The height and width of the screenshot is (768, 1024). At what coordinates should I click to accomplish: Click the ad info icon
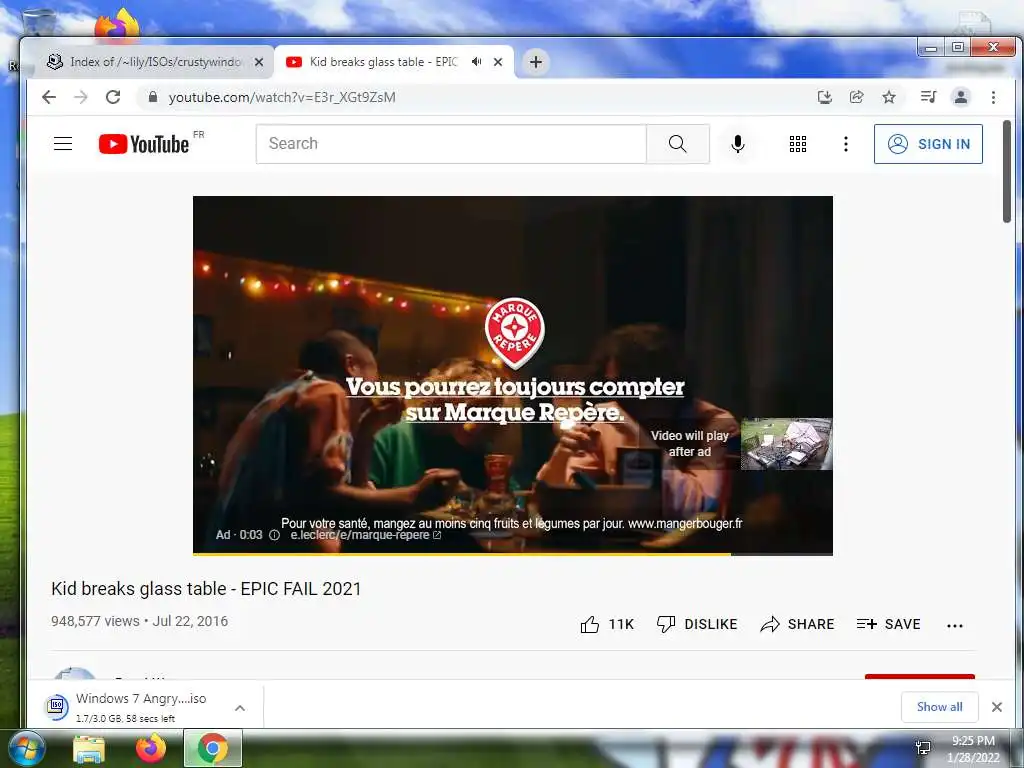pos(274,535)
